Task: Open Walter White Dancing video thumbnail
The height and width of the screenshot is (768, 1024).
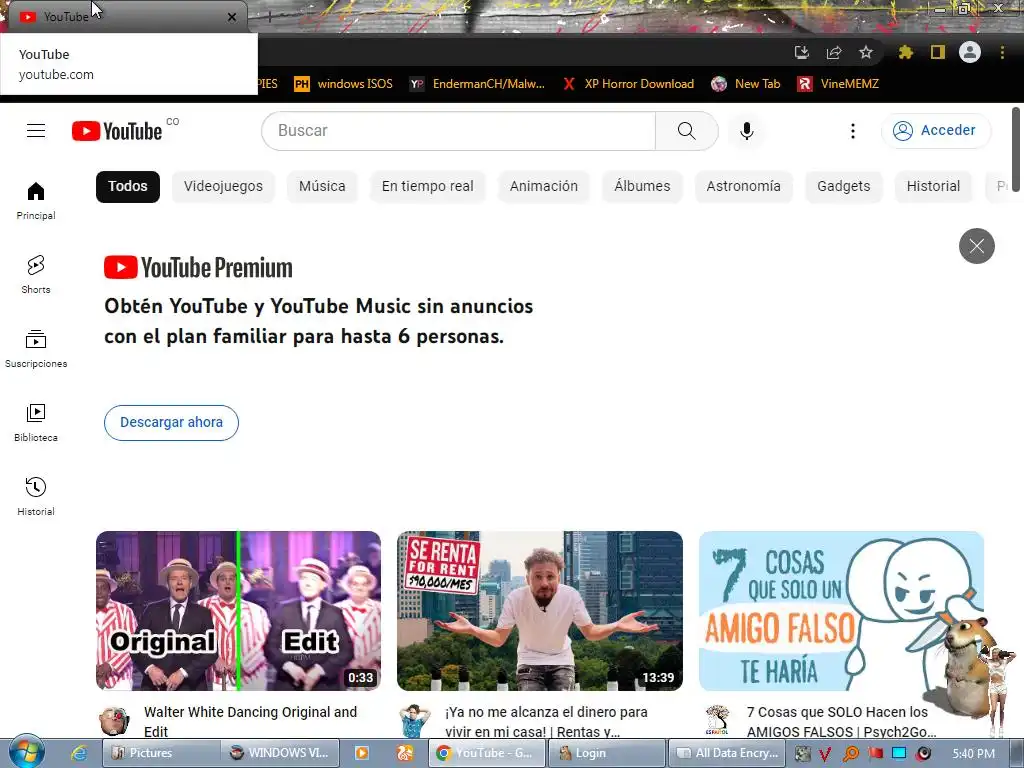Action: click(238, 611)
